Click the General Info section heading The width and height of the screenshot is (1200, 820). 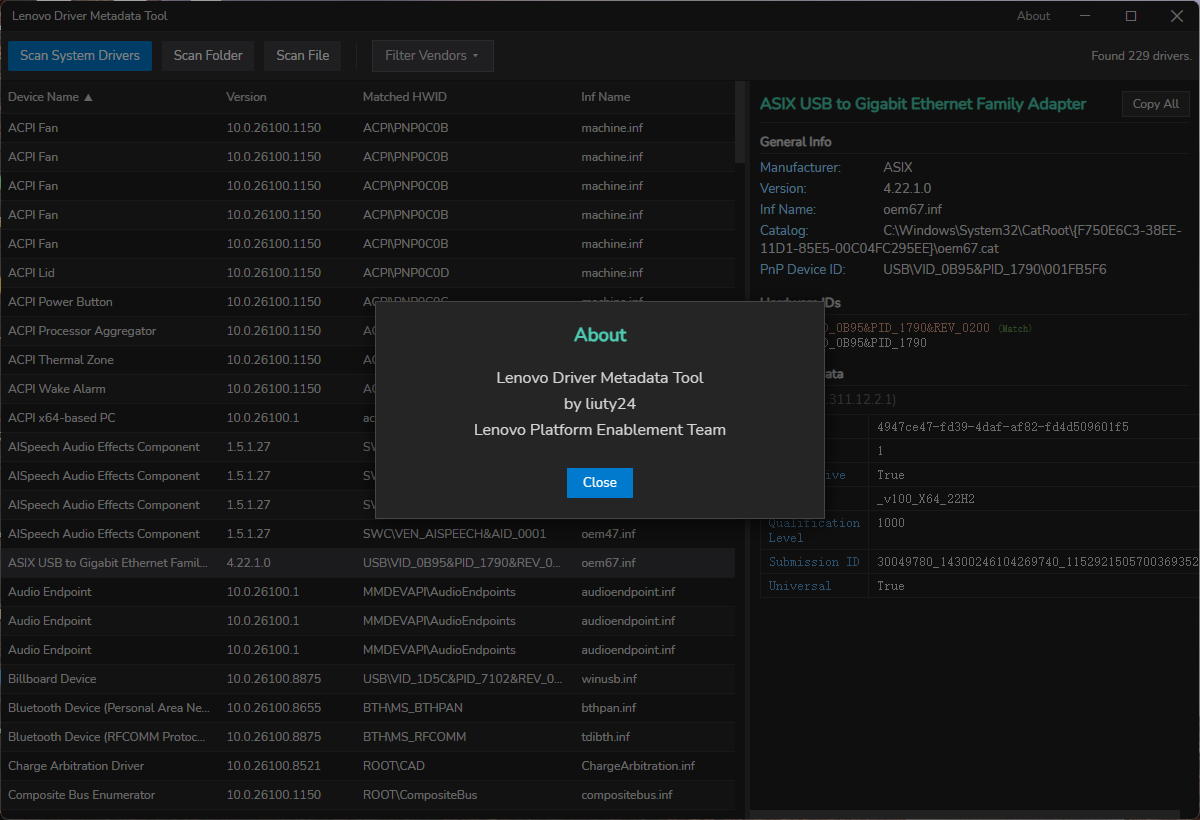[796, 142]
